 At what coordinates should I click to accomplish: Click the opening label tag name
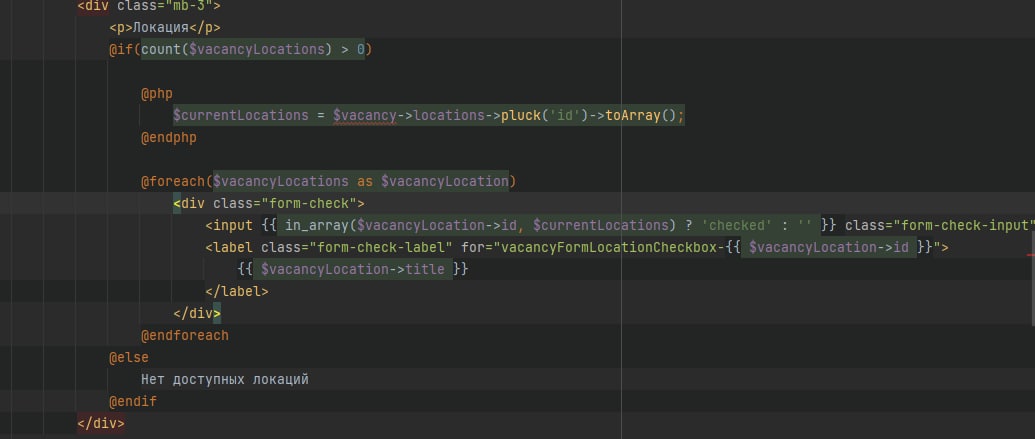(x=232, y=247)
